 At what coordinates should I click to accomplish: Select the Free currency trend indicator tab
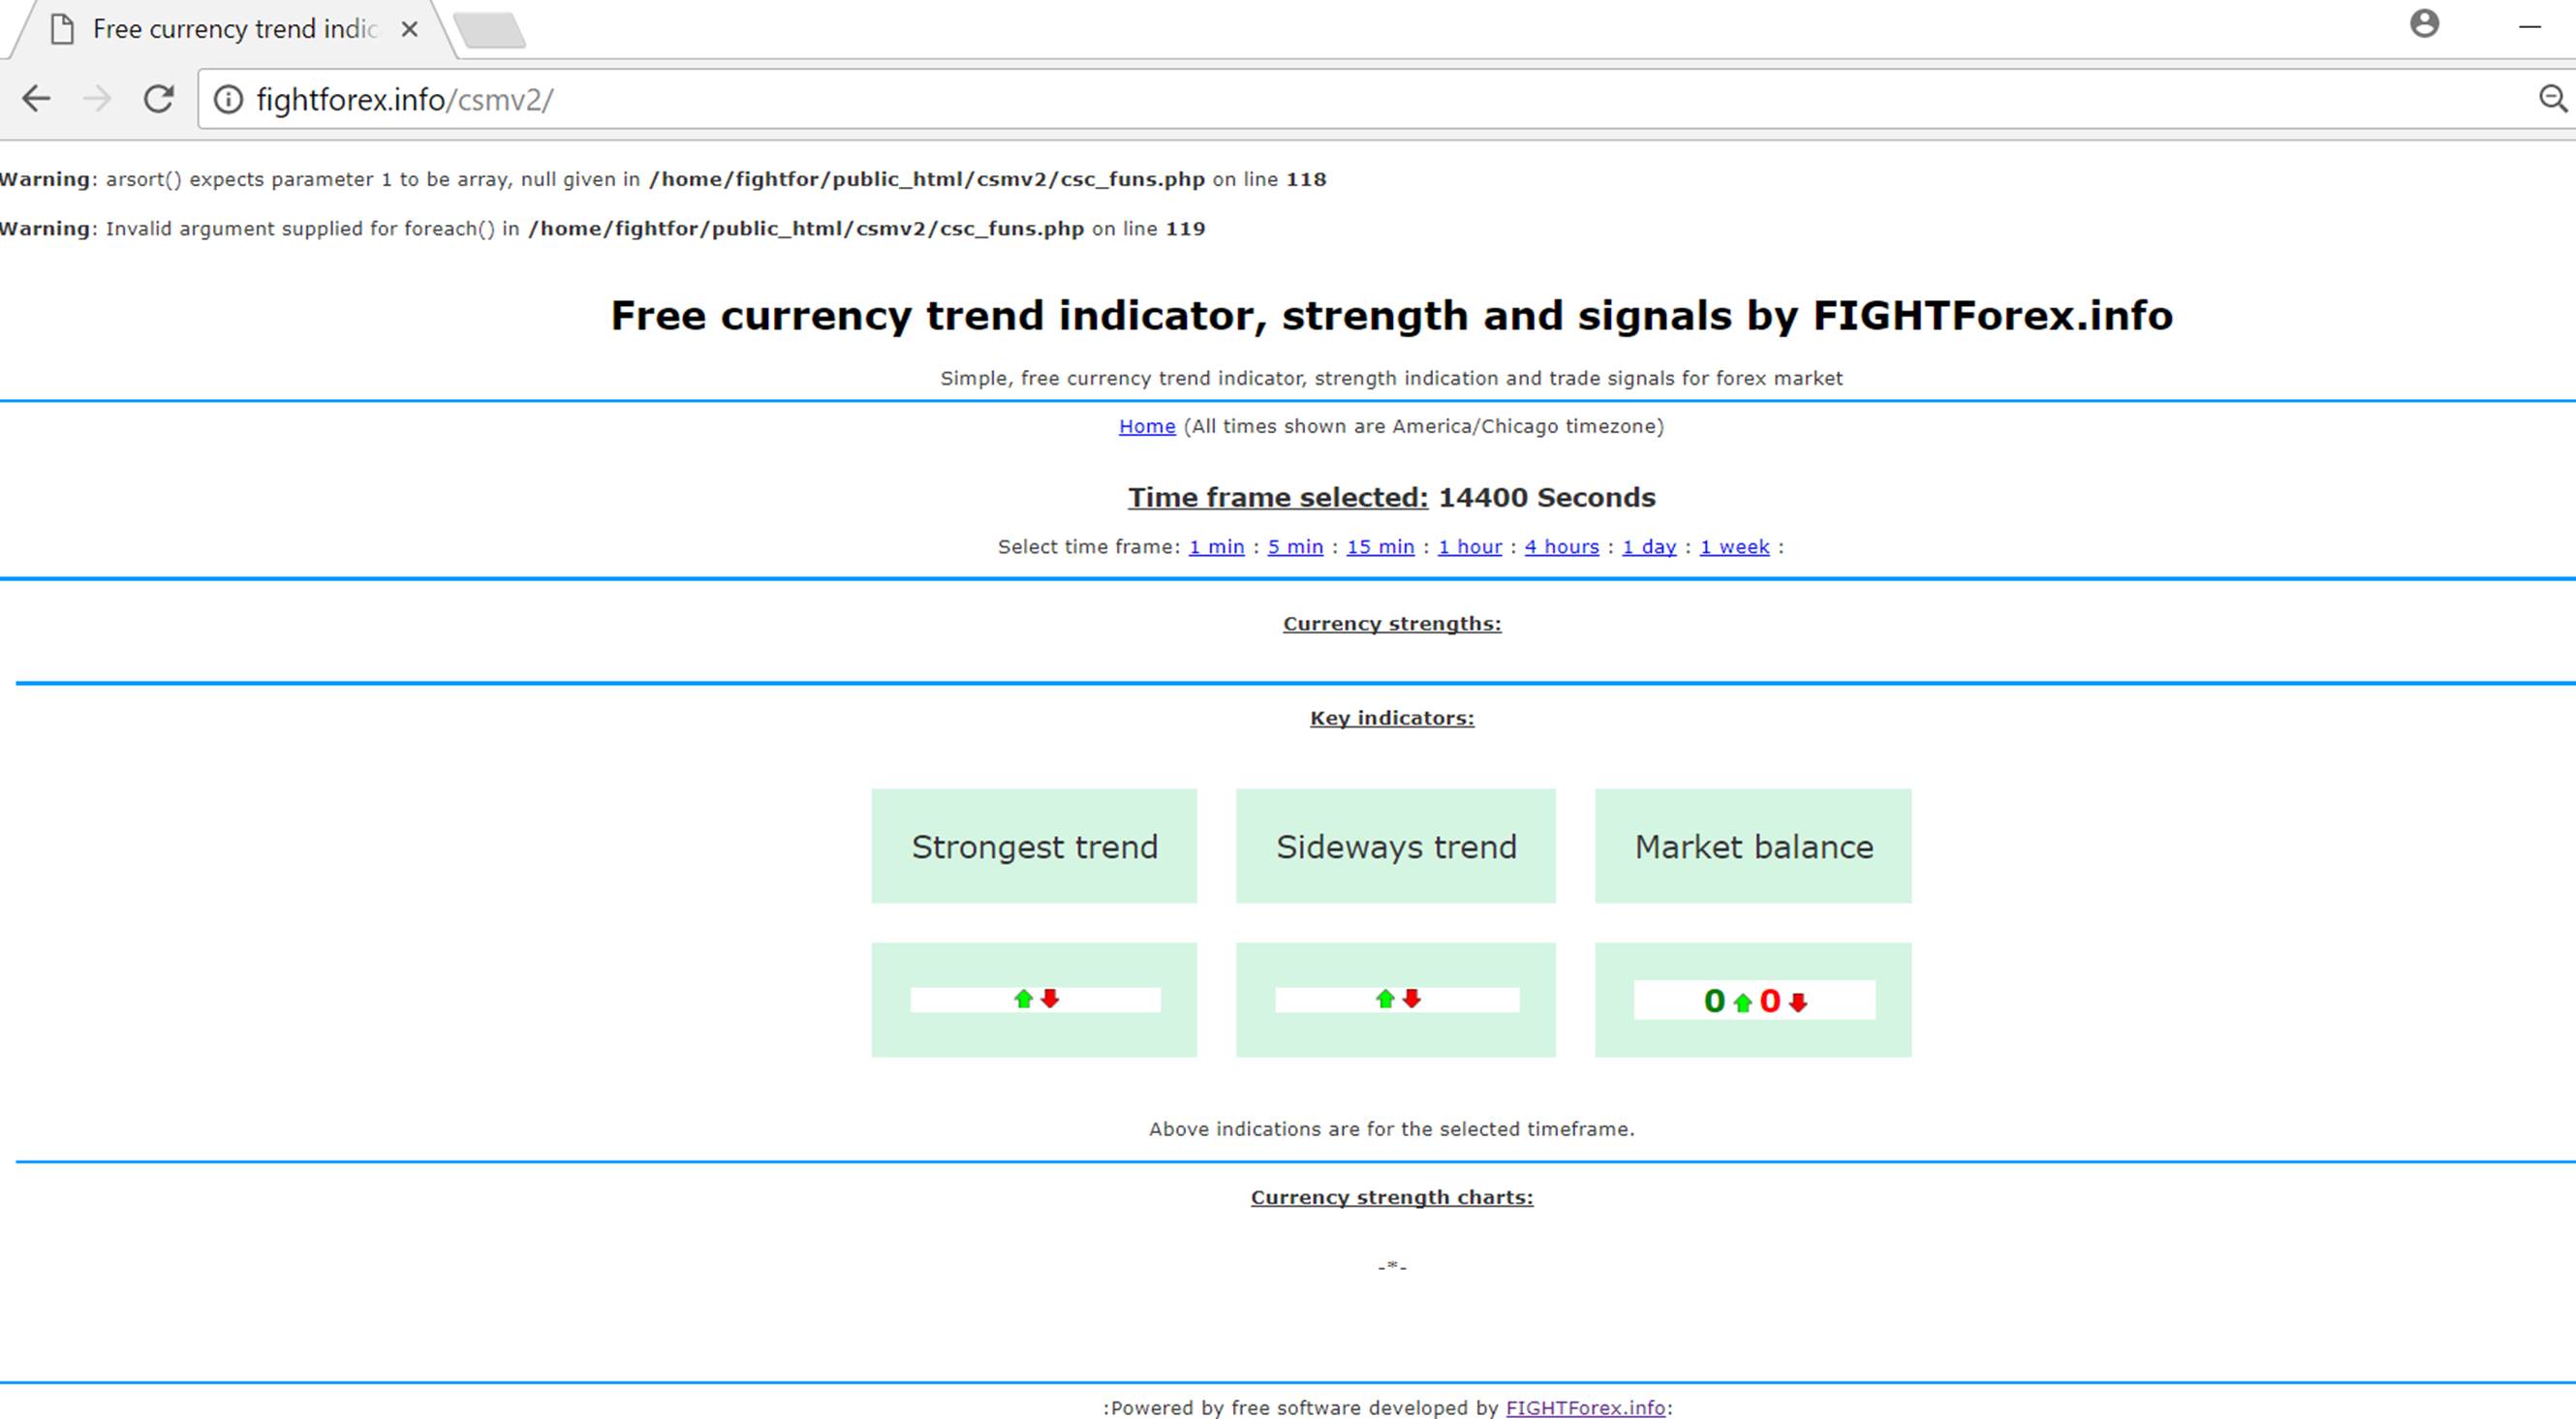(235, 30)
